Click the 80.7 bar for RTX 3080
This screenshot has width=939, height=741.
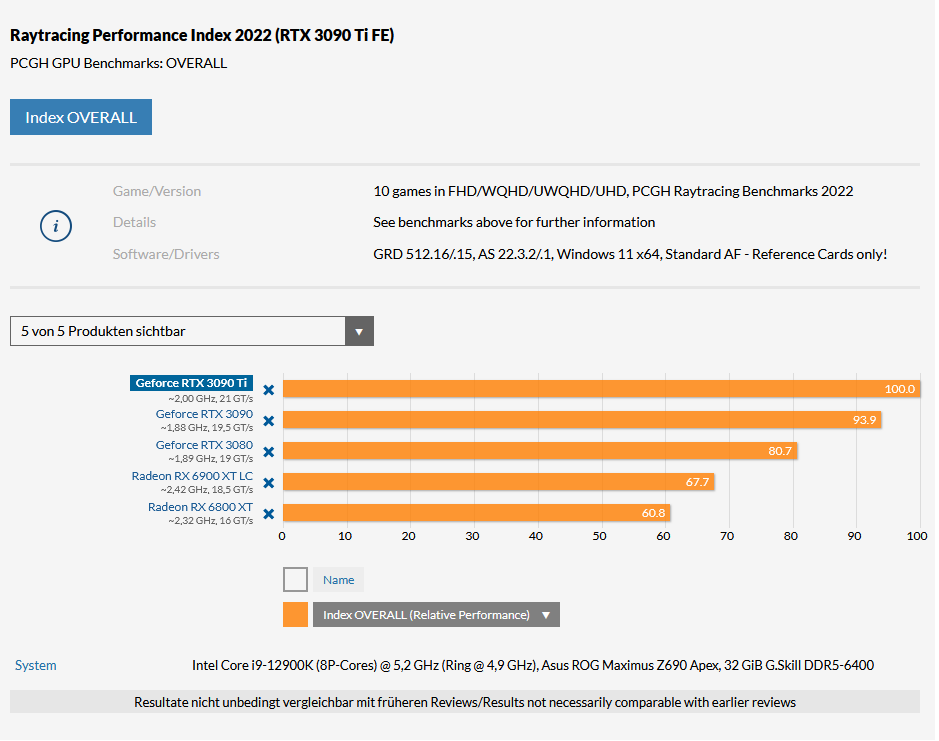point(541,453)
